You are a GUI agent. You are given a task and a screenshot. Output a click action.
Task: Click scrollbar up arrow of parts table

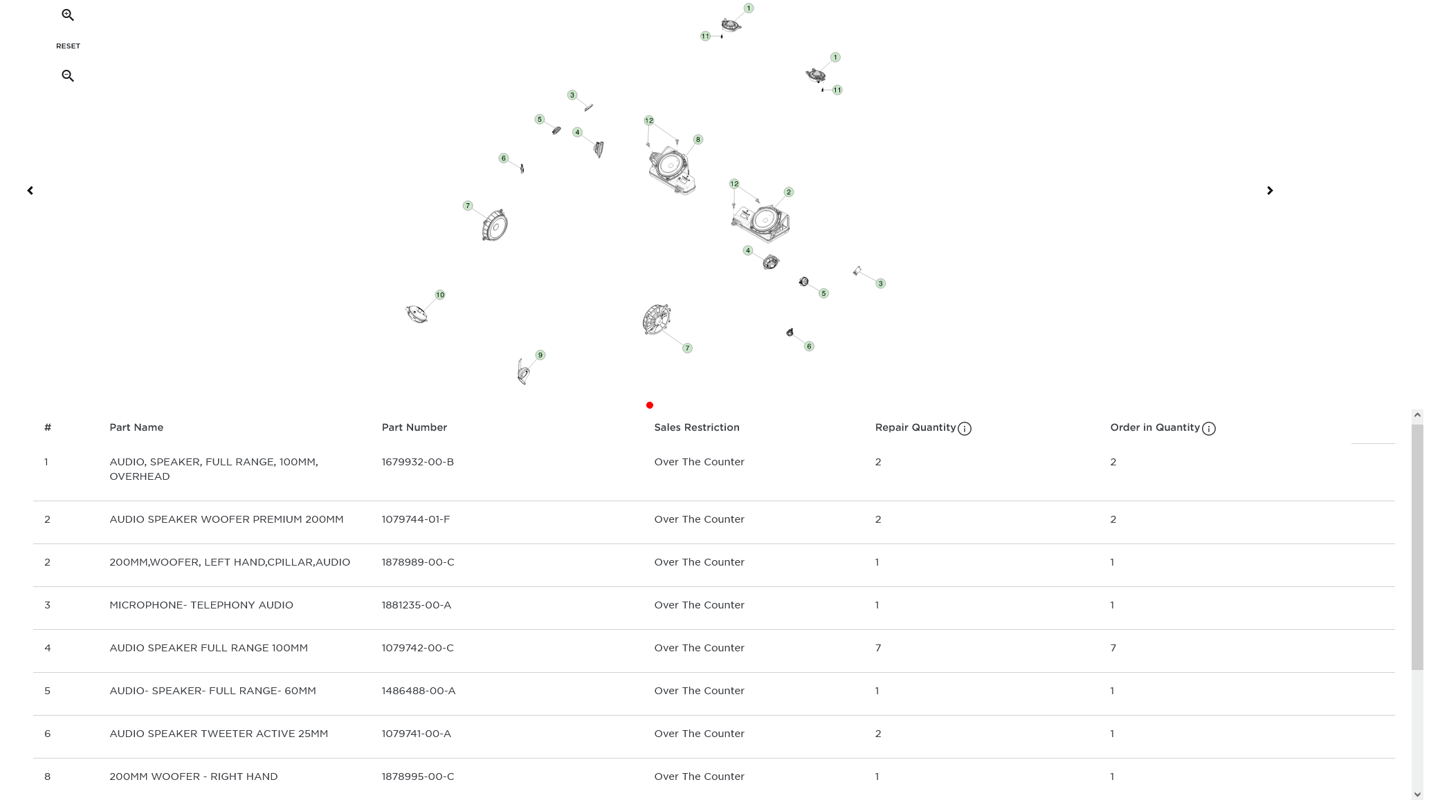coord(1417,415)
